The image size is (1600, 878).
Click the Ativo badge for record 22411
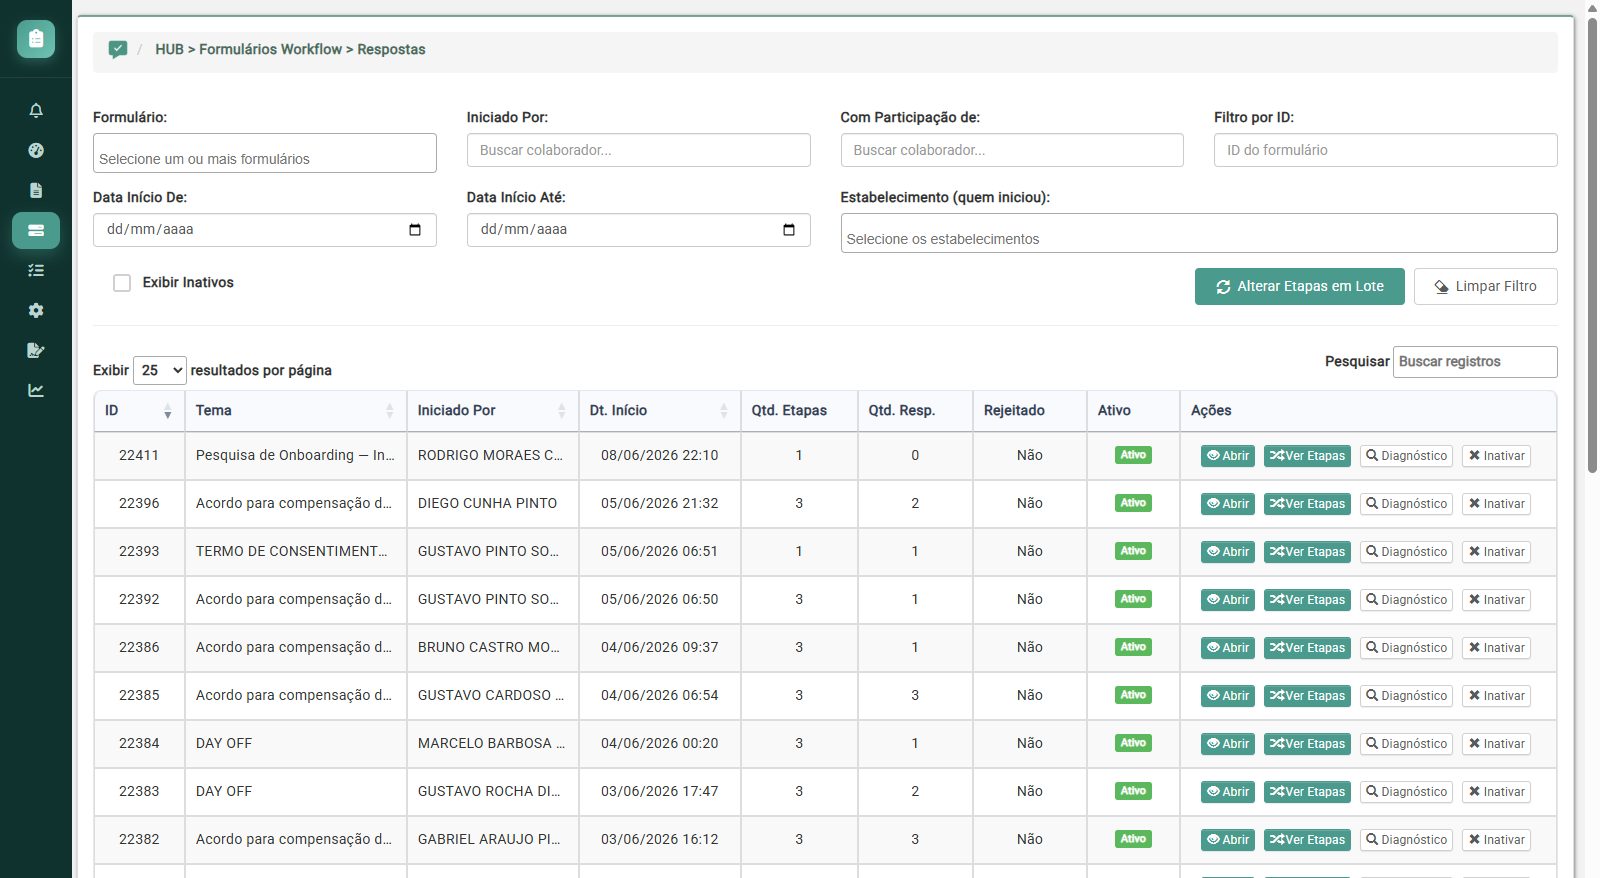(1133, 455)
